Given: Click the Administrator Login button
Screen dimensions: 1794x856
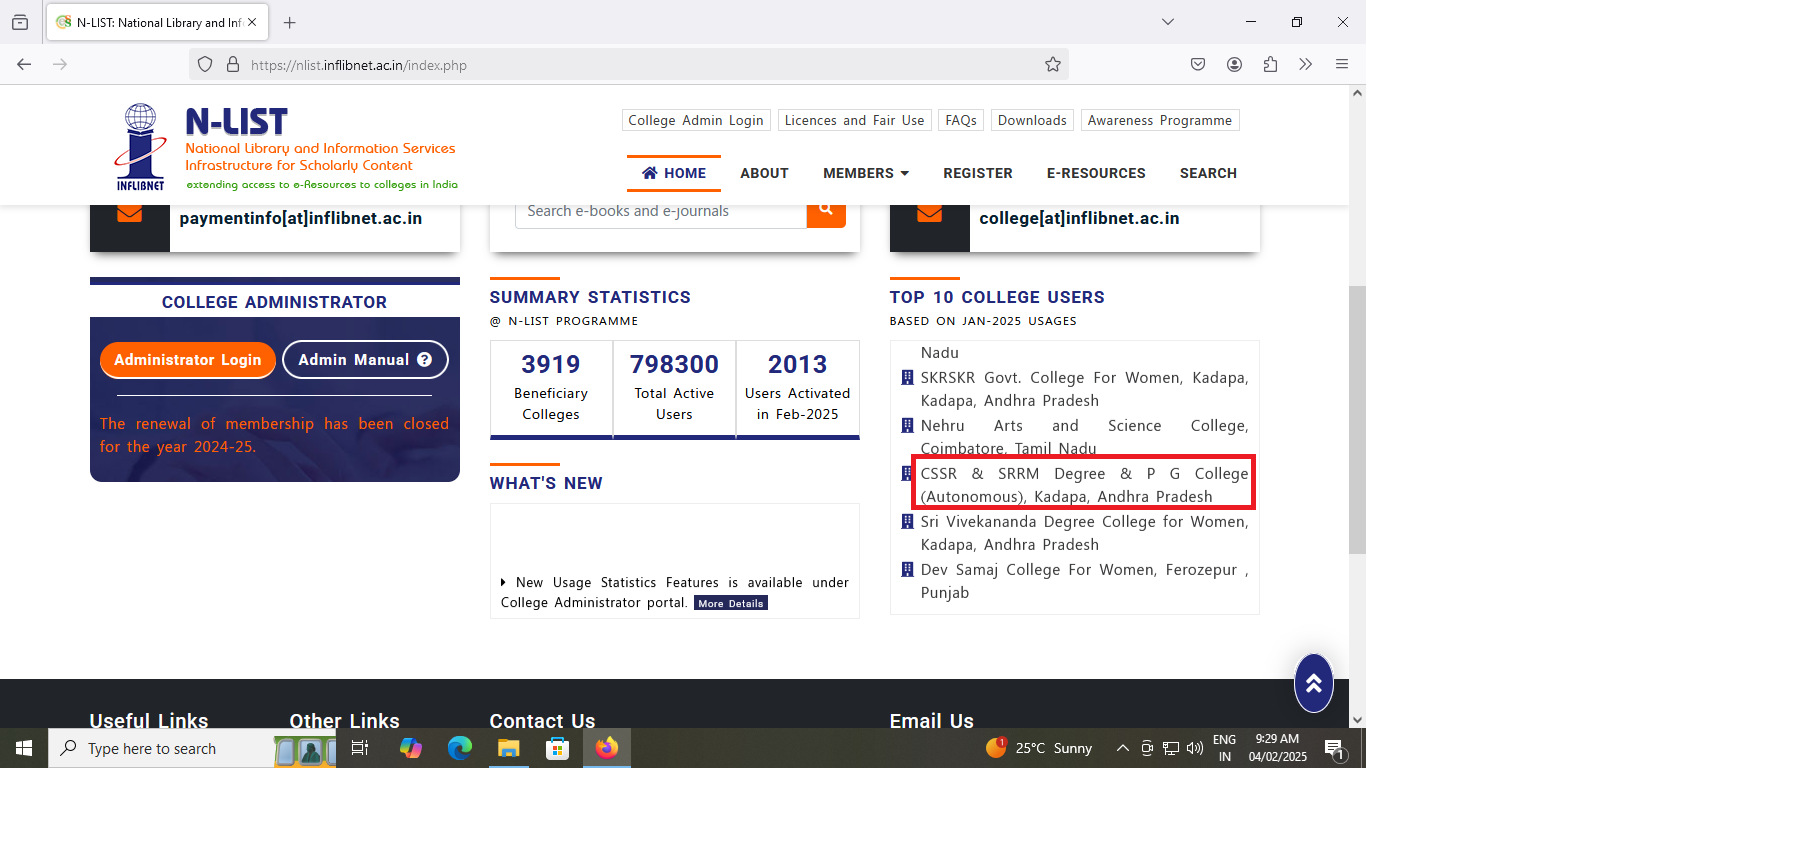Looking at the screenshot, I should (187, 360).
